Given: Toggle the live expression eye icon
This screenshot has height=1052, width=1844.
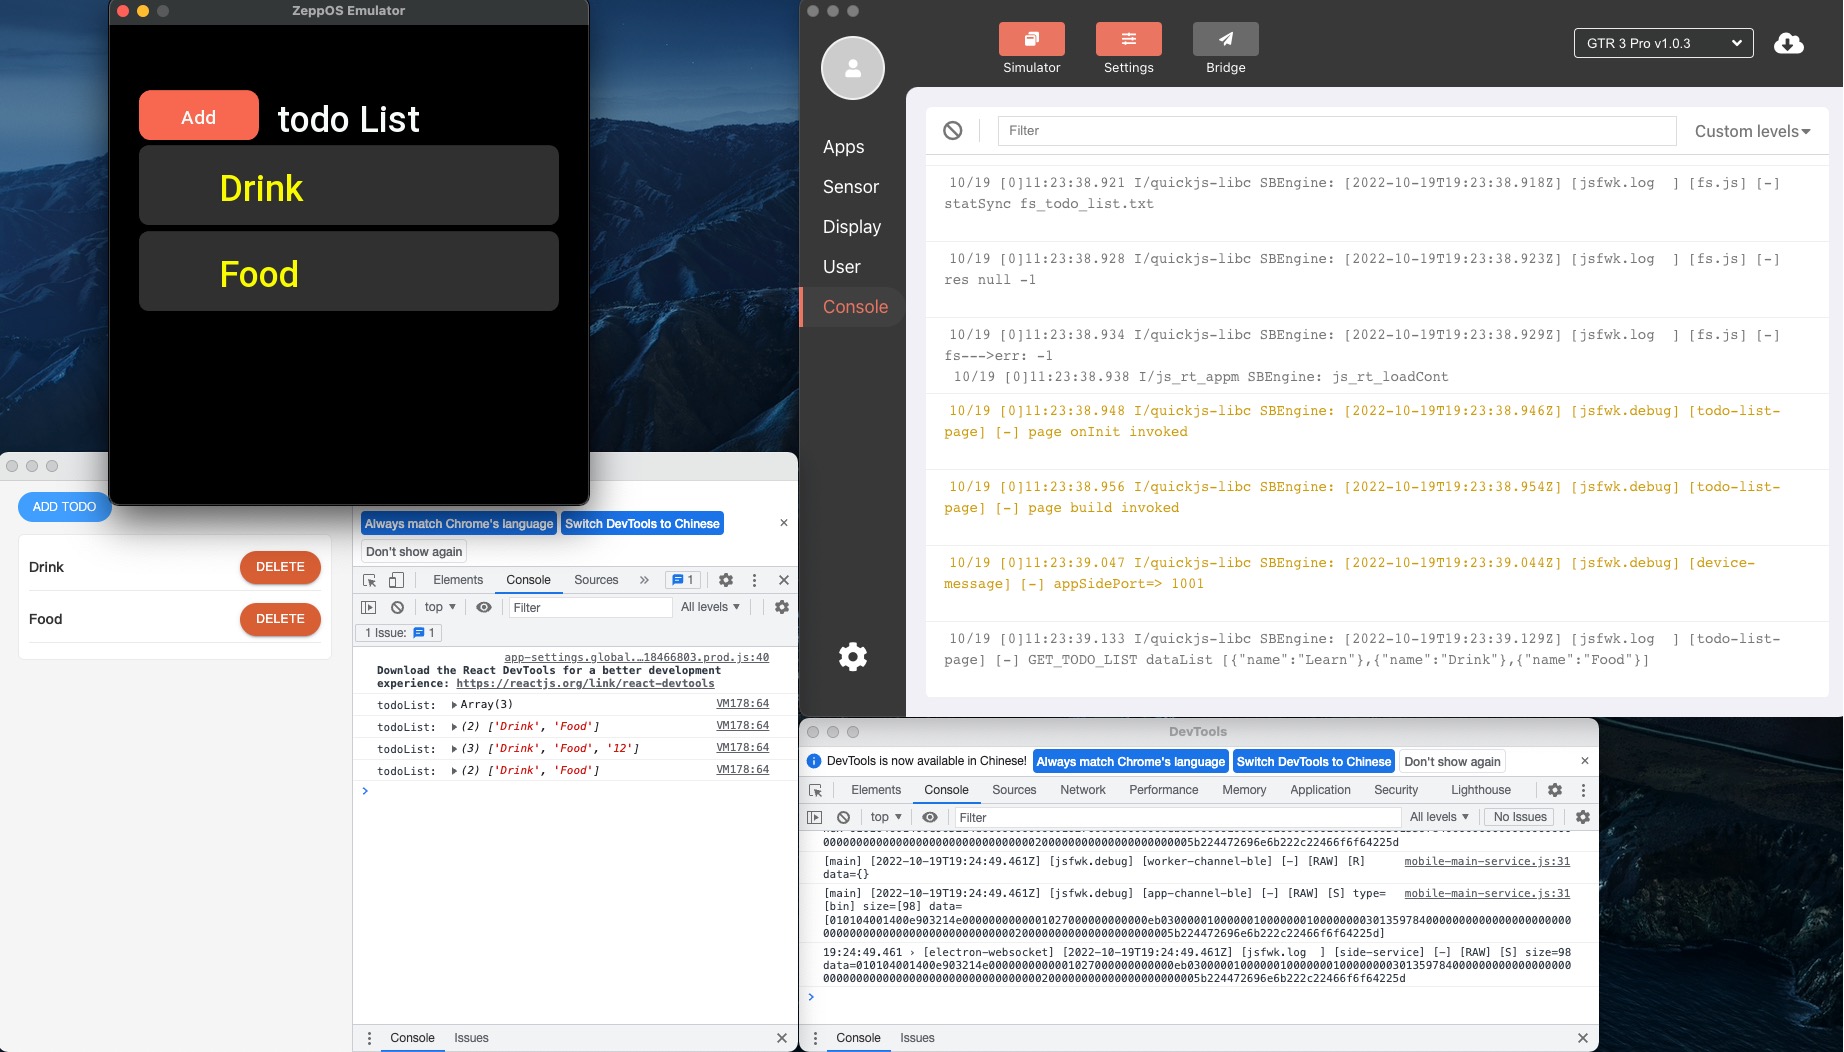Looking at the screenshot, I should pos(484,607).
